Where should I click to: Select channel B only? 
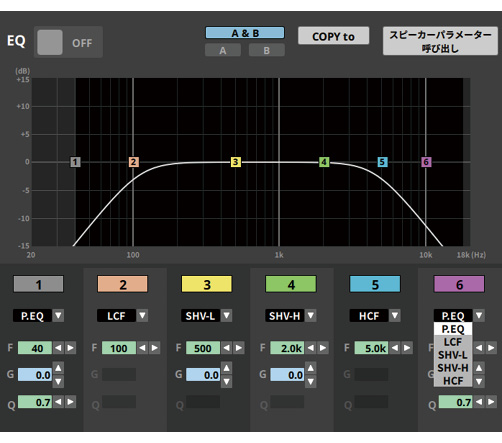tap(267, 50)
